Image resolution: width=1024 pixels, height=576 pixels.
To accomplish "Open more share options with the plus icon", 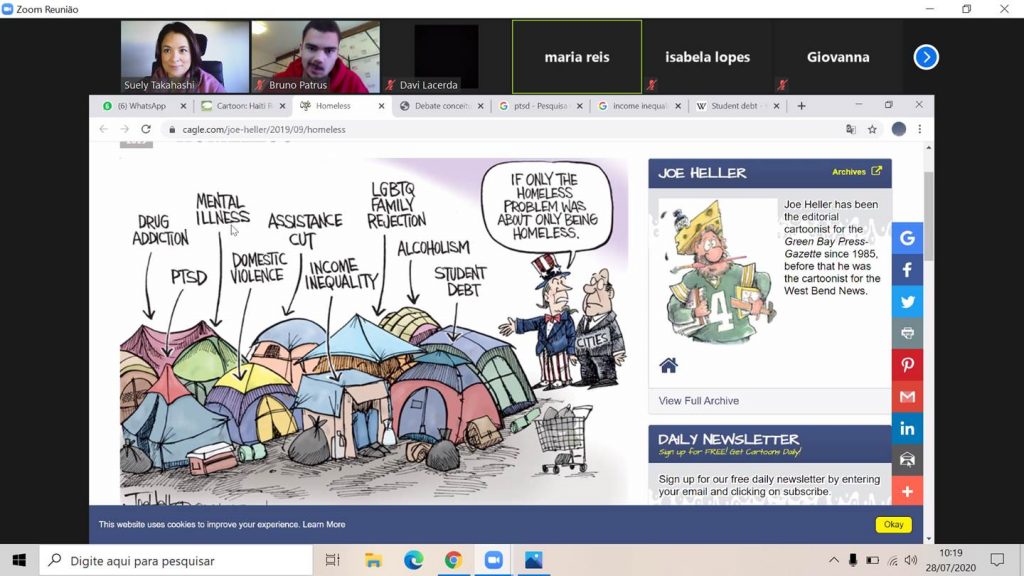I will pos(907,491).
